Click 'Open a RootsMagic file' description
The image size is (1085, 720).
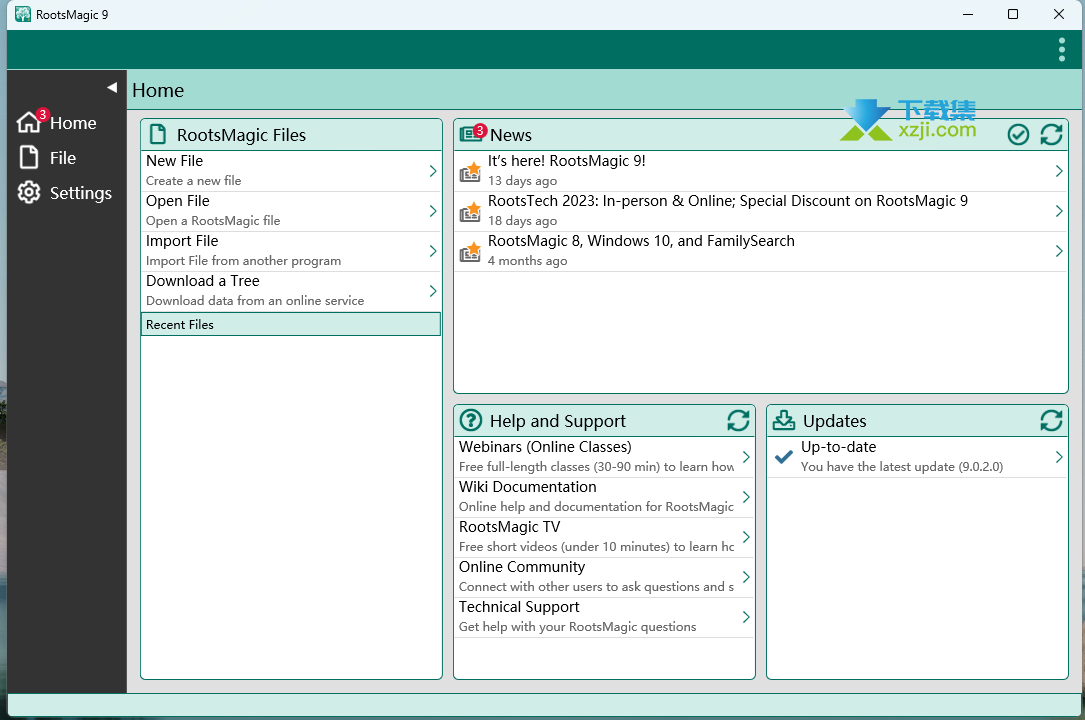tap(213, 221)
